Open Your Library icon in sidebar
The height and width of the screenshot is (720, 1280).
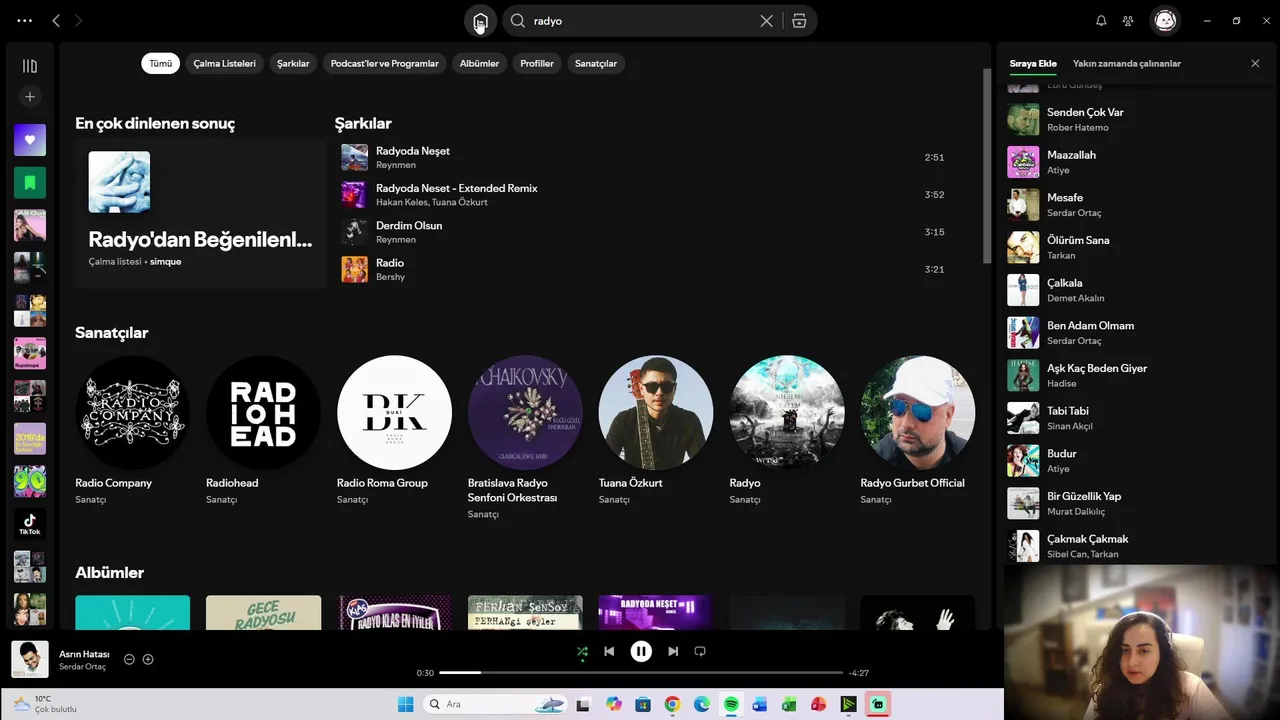pos(30,66)
